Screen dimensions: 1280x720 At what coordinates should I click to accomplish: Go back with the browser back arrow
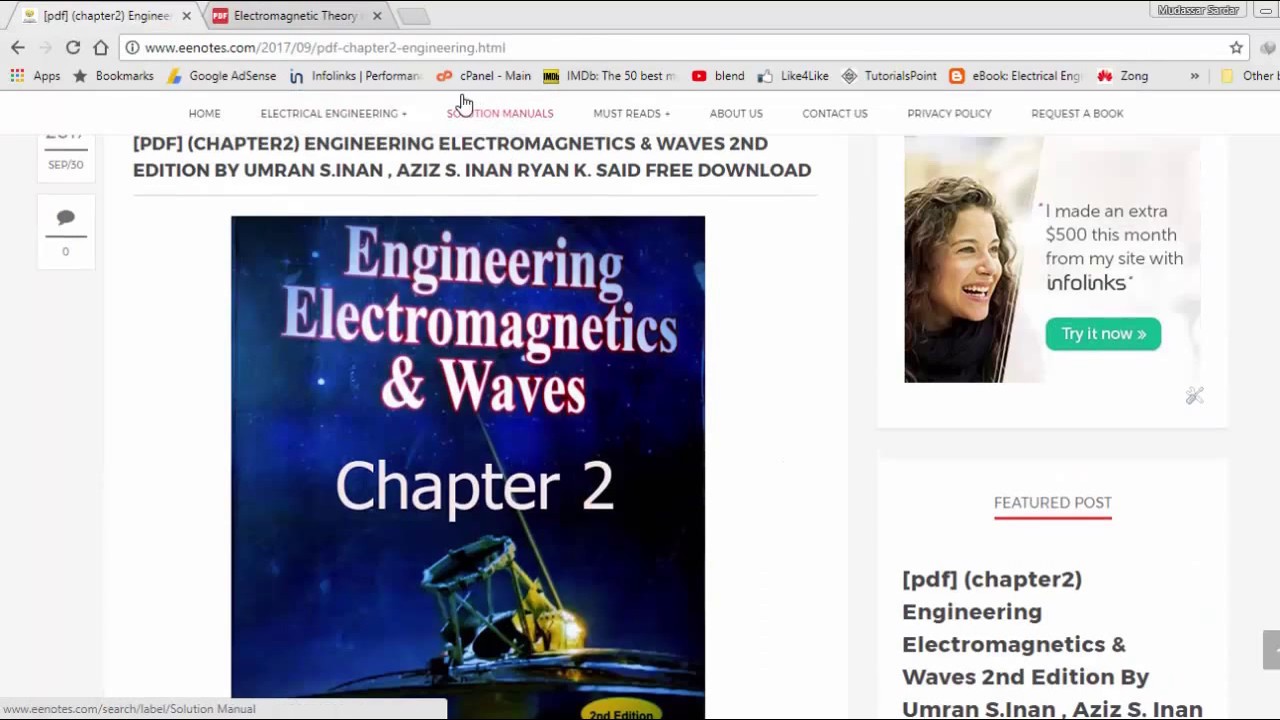[18, 47]
